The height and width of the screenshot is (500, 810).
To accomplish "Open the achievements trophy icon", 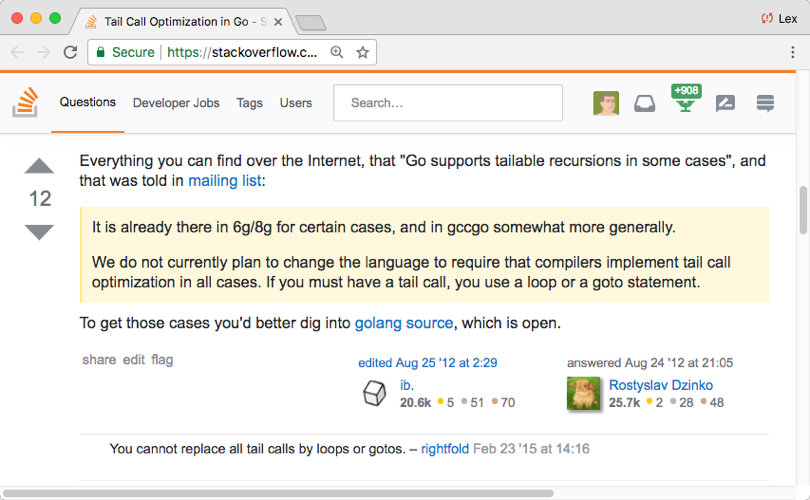I will point(686,102).
